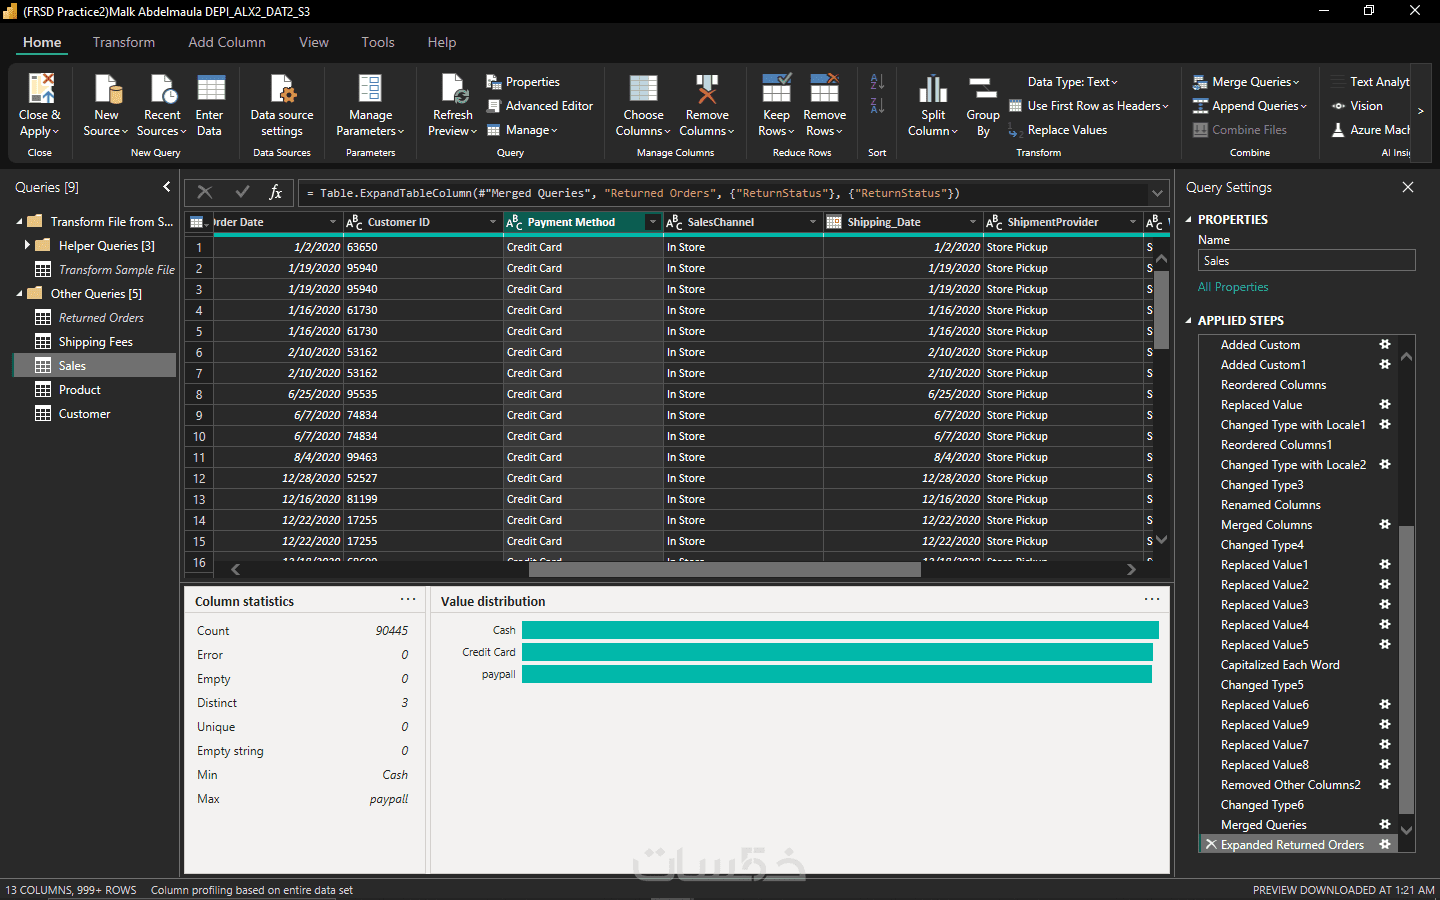Open the Manage query button

tap(522, 130)
